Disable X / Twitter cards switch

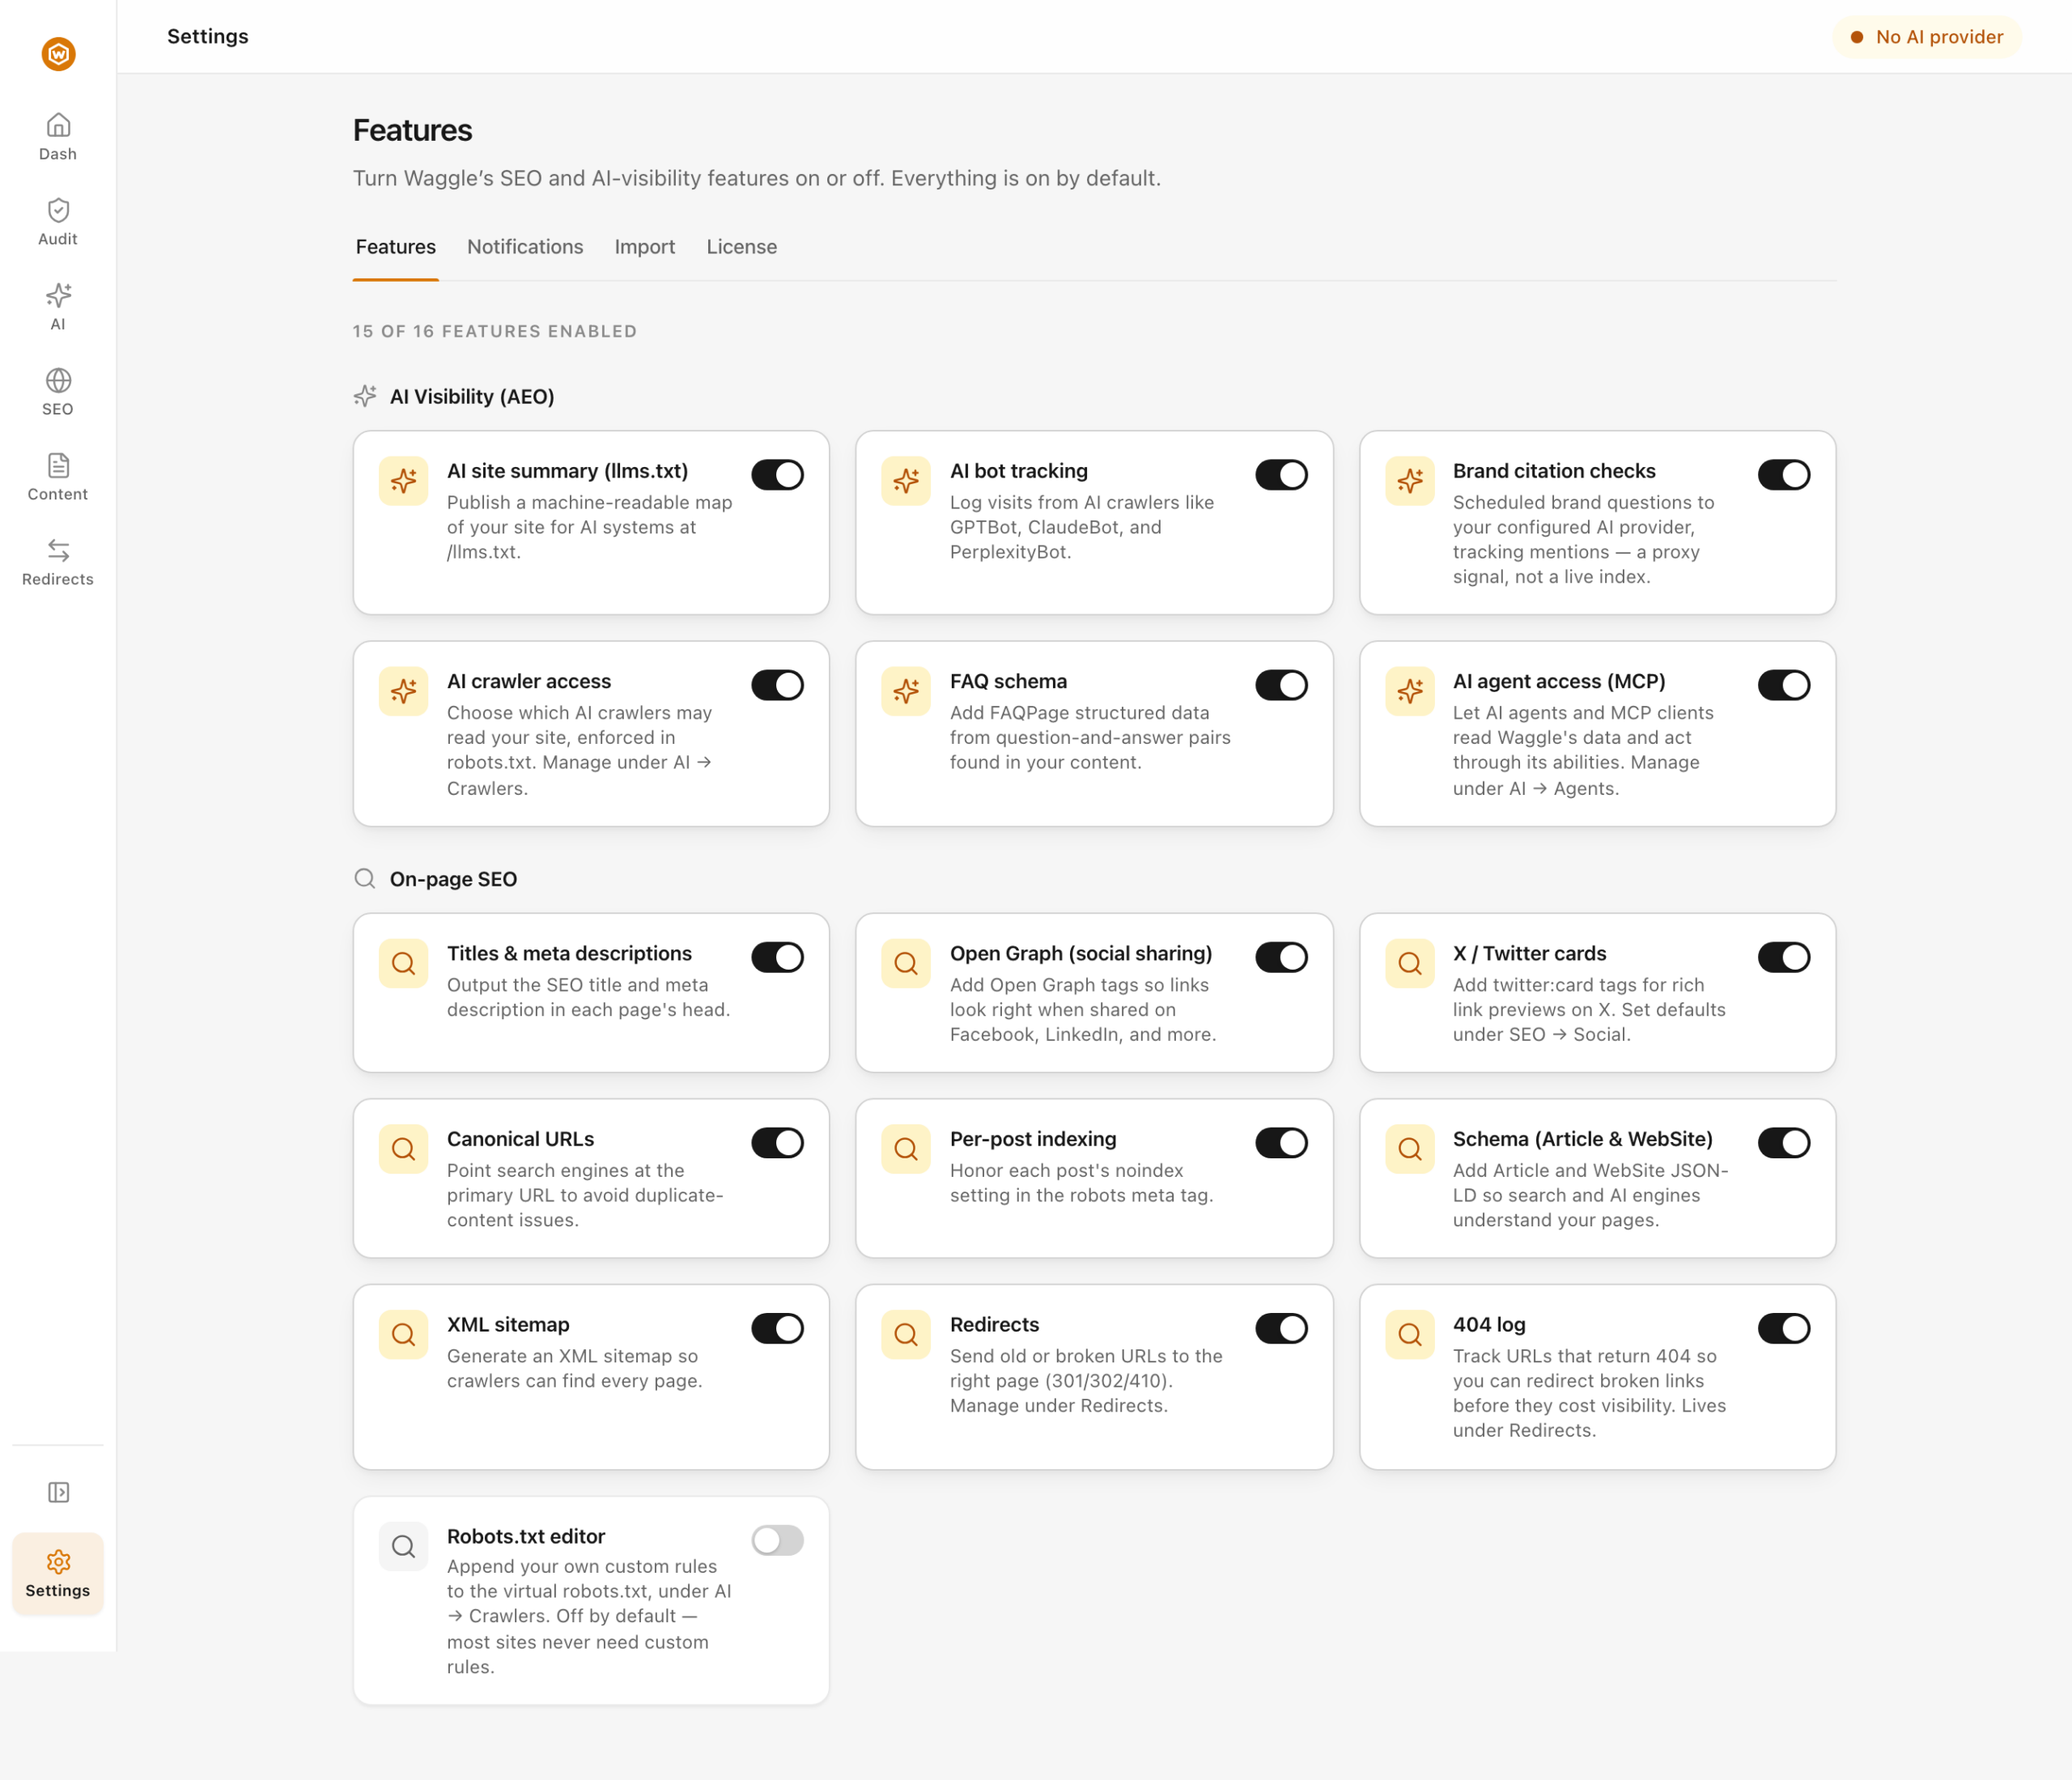point(1784,957)
